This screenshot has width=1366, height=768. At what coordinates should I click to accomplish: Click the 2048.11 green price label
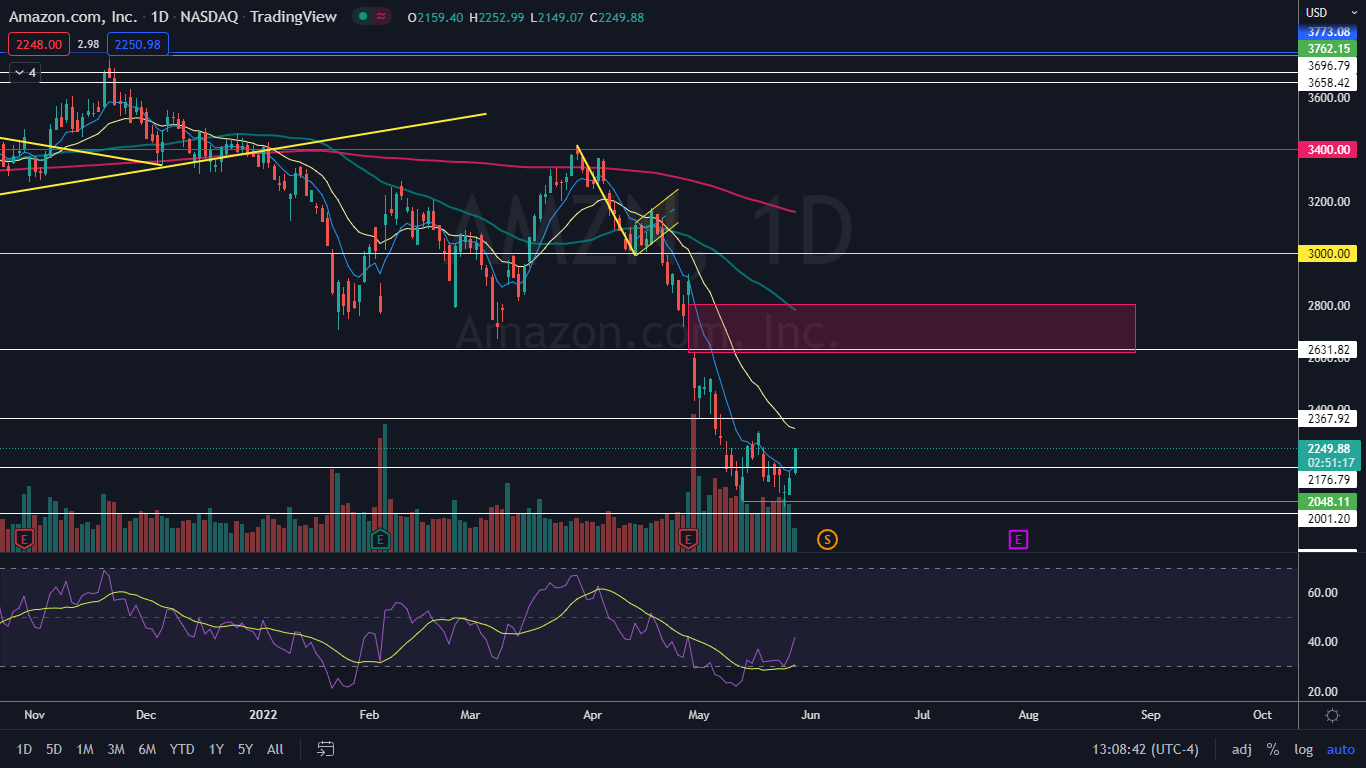[x=1328, y=501]
